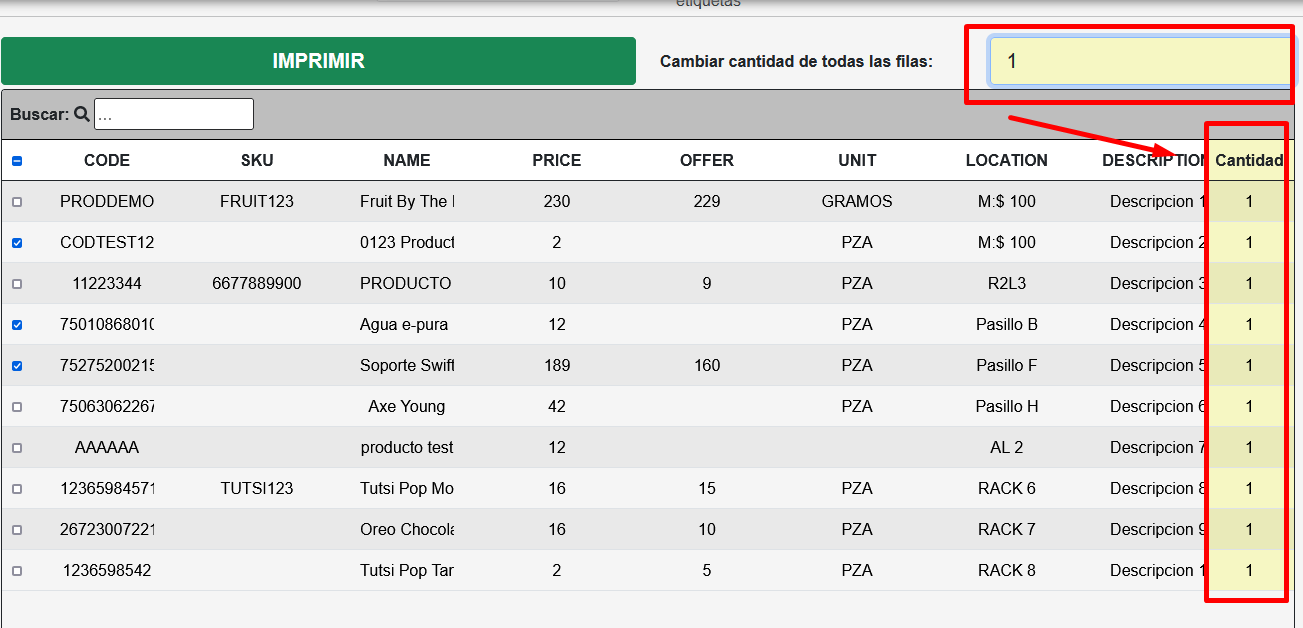
Task: Uncheck the Agua e-pura row checkbox
Action: (17, 325)
